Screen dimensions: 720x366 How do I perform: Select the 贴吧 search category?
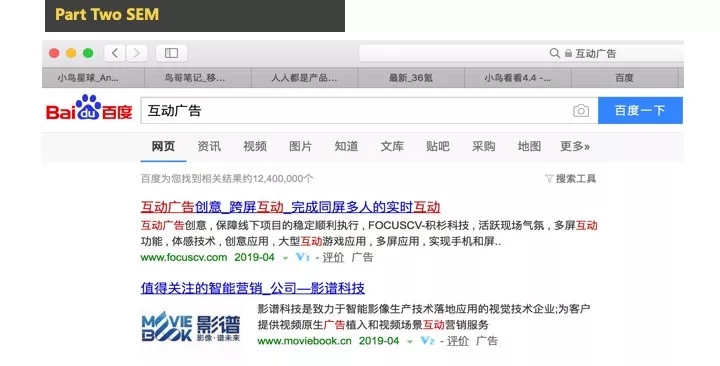pos(438,146)
